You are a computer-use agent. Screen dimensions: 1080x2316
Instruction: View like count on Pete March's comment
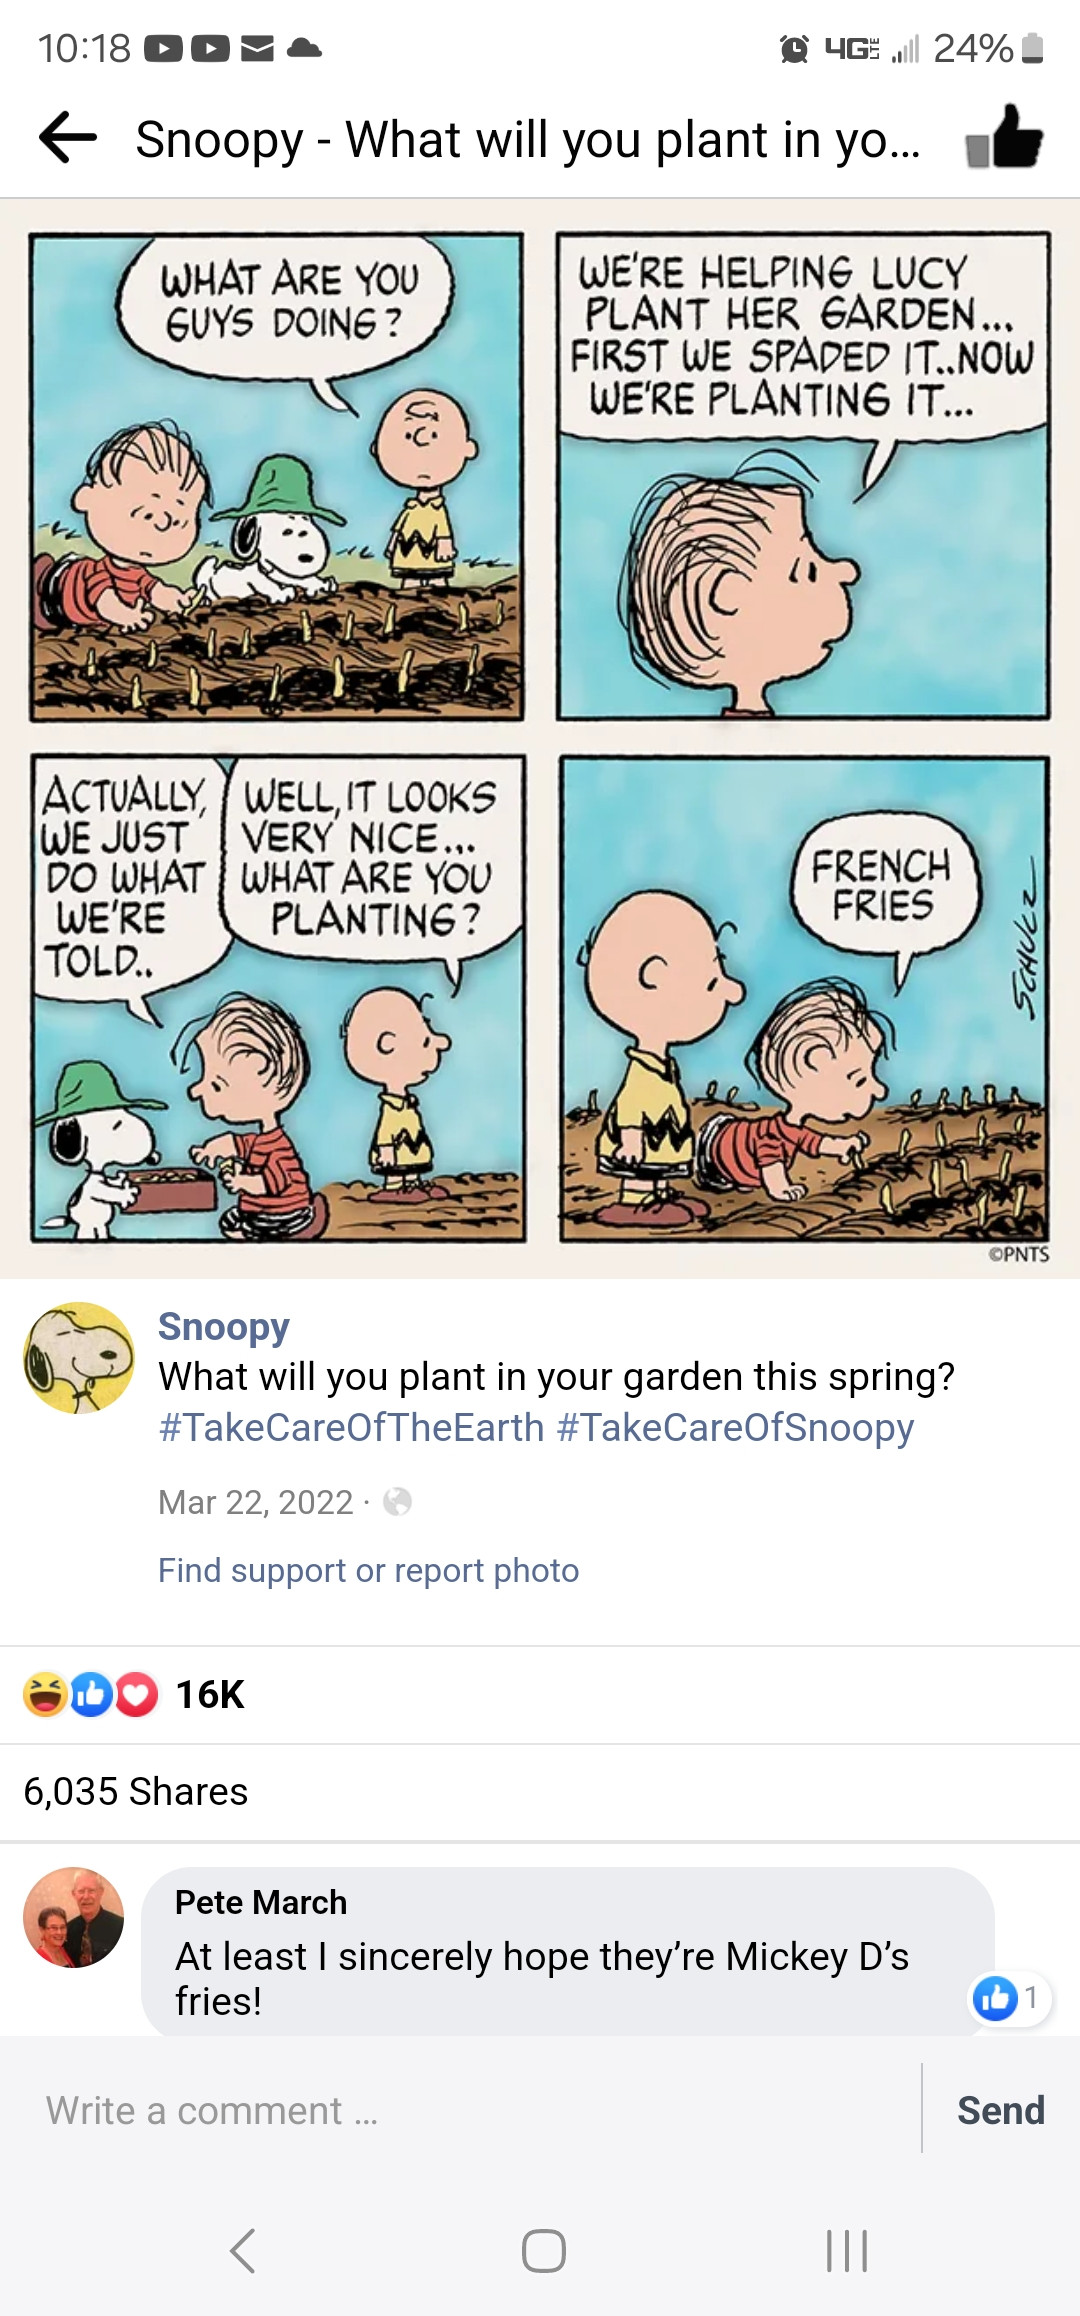tap(1010, 1998)
